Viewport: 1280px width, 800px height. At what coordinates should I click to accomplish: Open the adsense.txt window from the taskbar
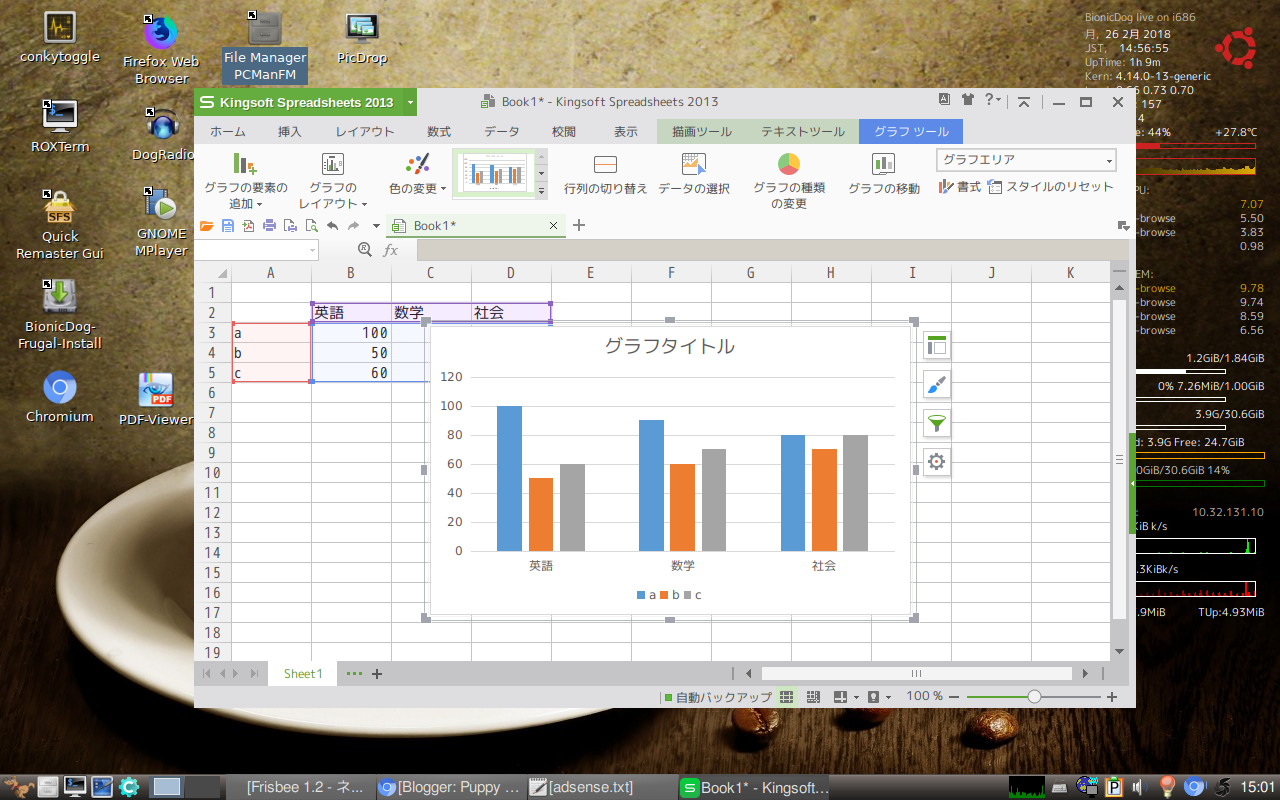click(x=600, y=787)
